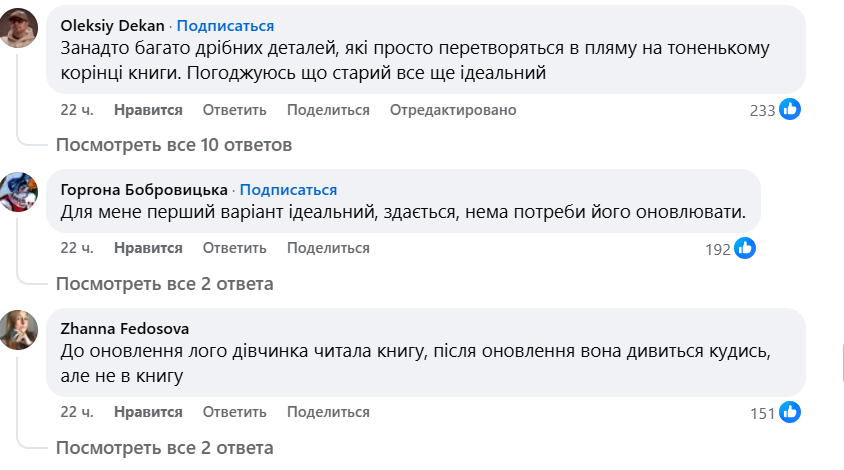844x470 pixels.
Task: Like Горгона Бобровицька's comment via Нравится
Action: pyautogui.click(x=148, y=248)
